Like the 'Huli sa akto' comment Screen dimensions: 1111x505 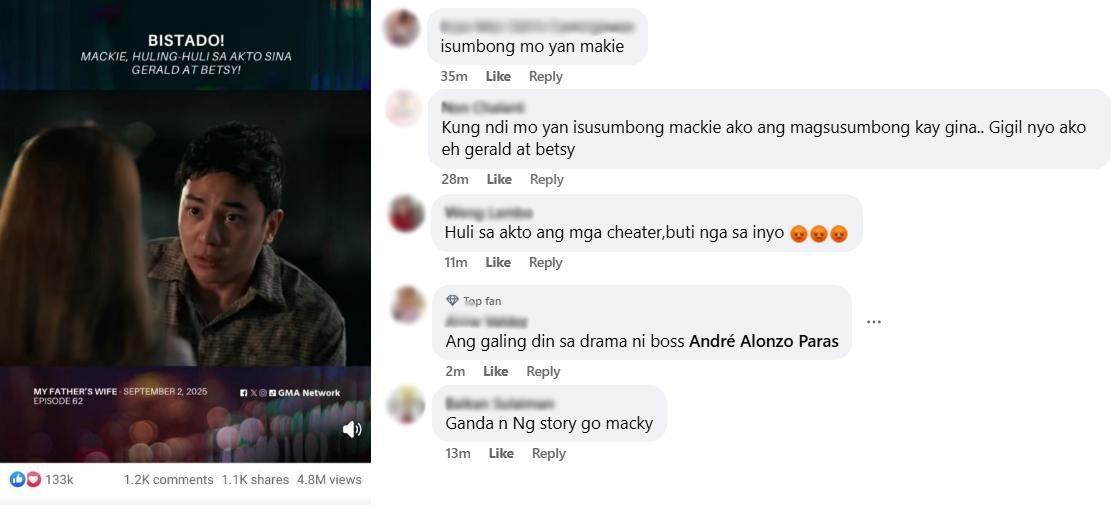(498, 262)
